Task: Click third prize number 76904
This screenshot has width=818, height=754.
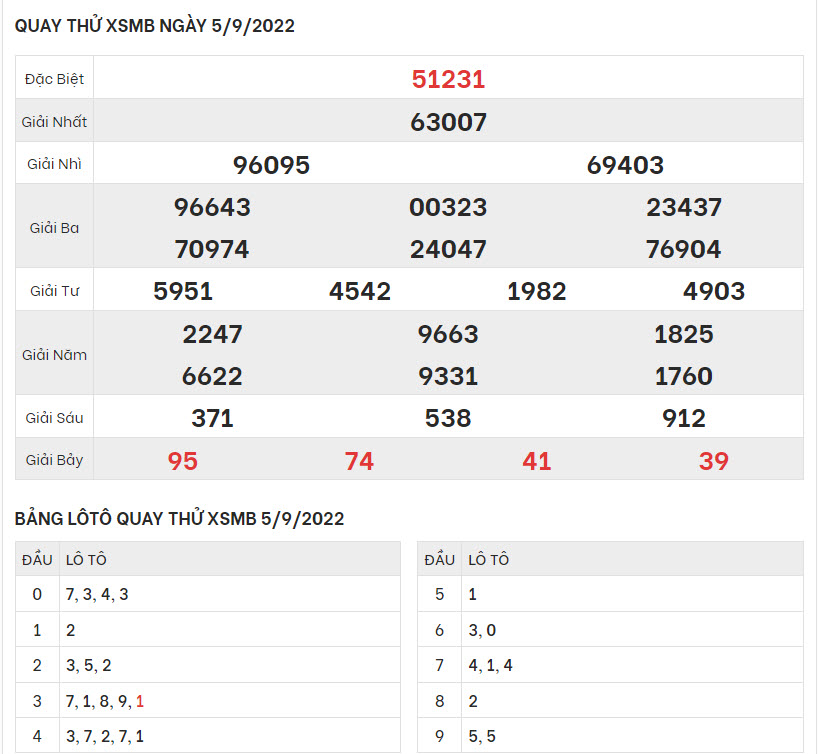Action: coord(684,249)
